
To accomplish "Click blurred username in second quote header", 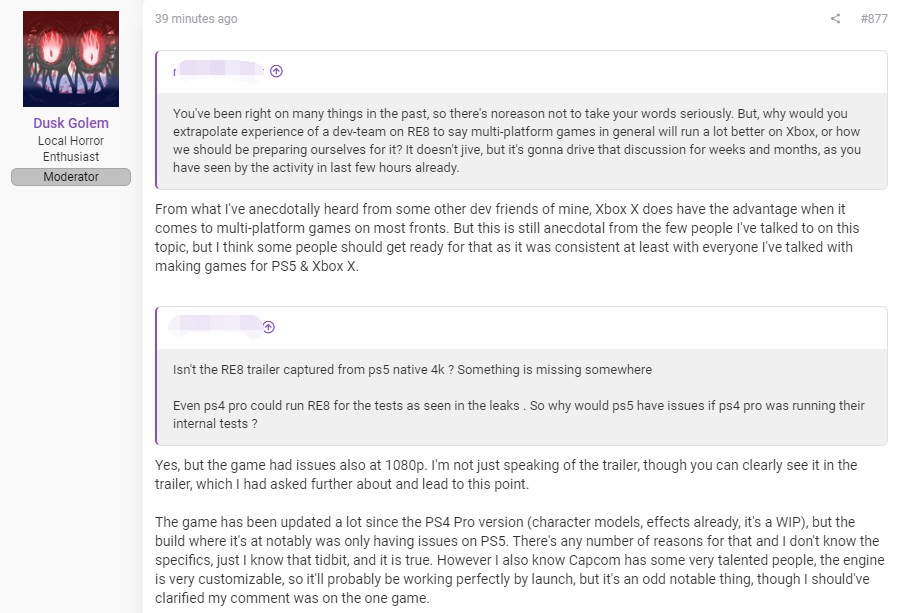I will point(215,325).
